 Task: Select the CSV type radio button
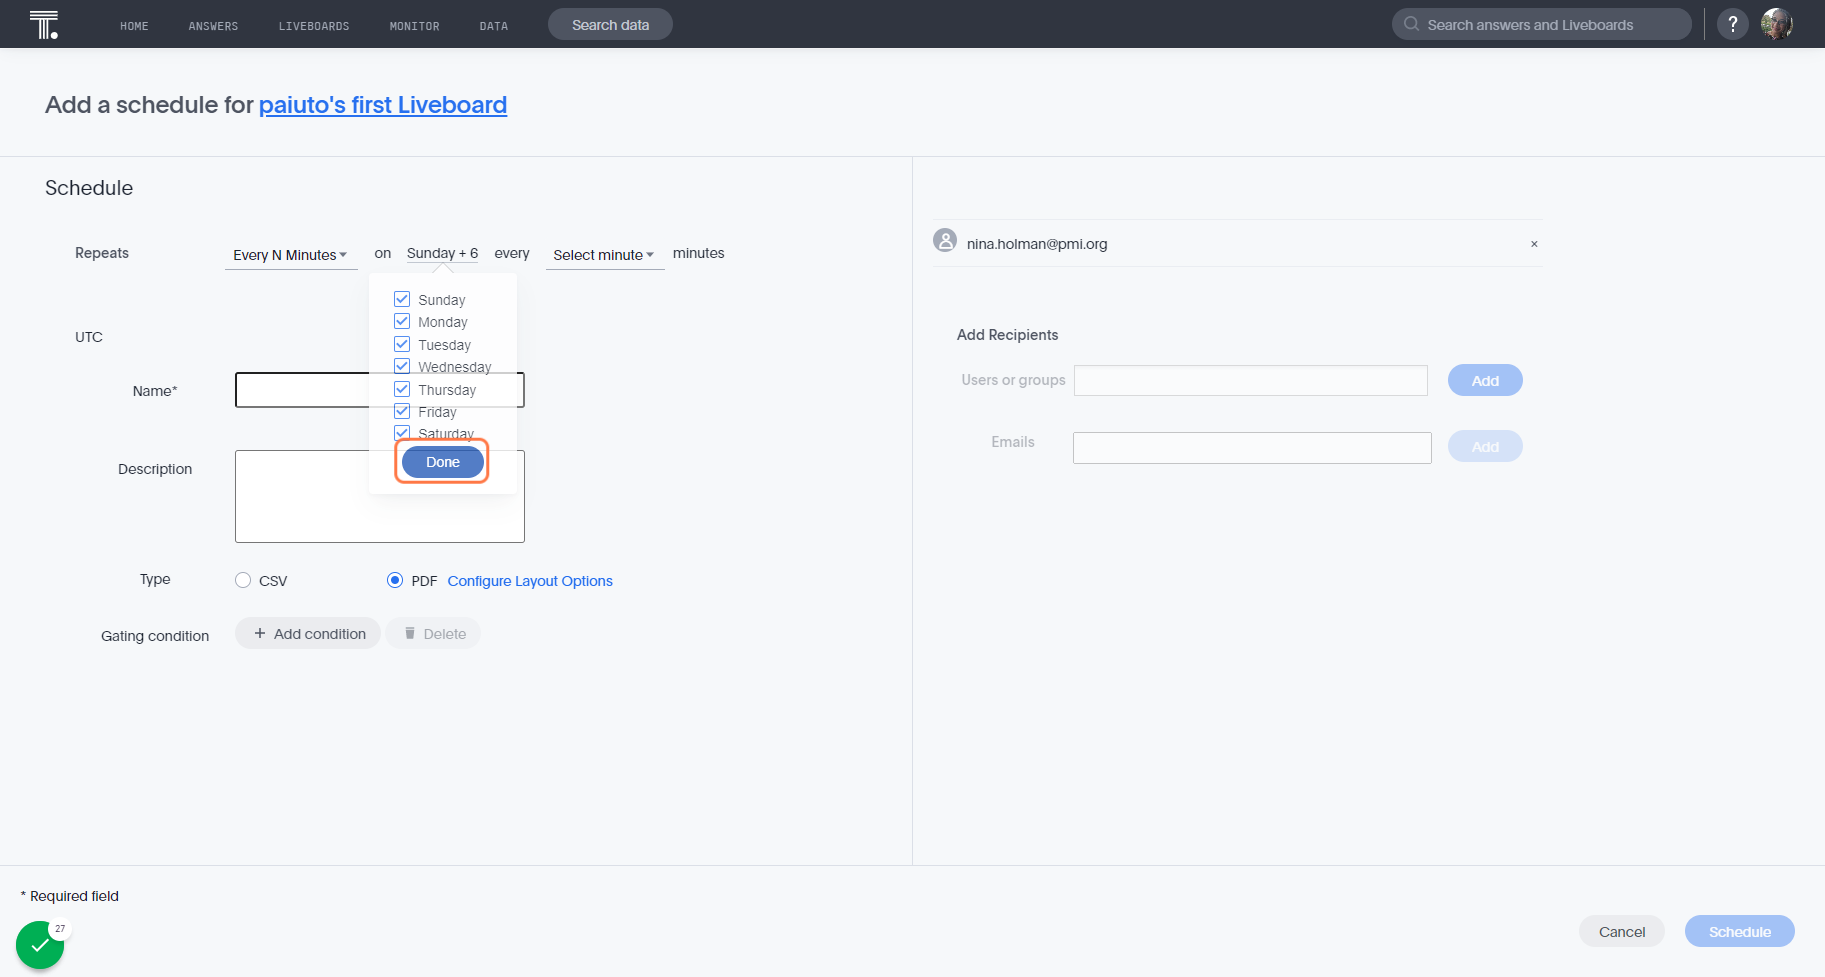(243, 580)
